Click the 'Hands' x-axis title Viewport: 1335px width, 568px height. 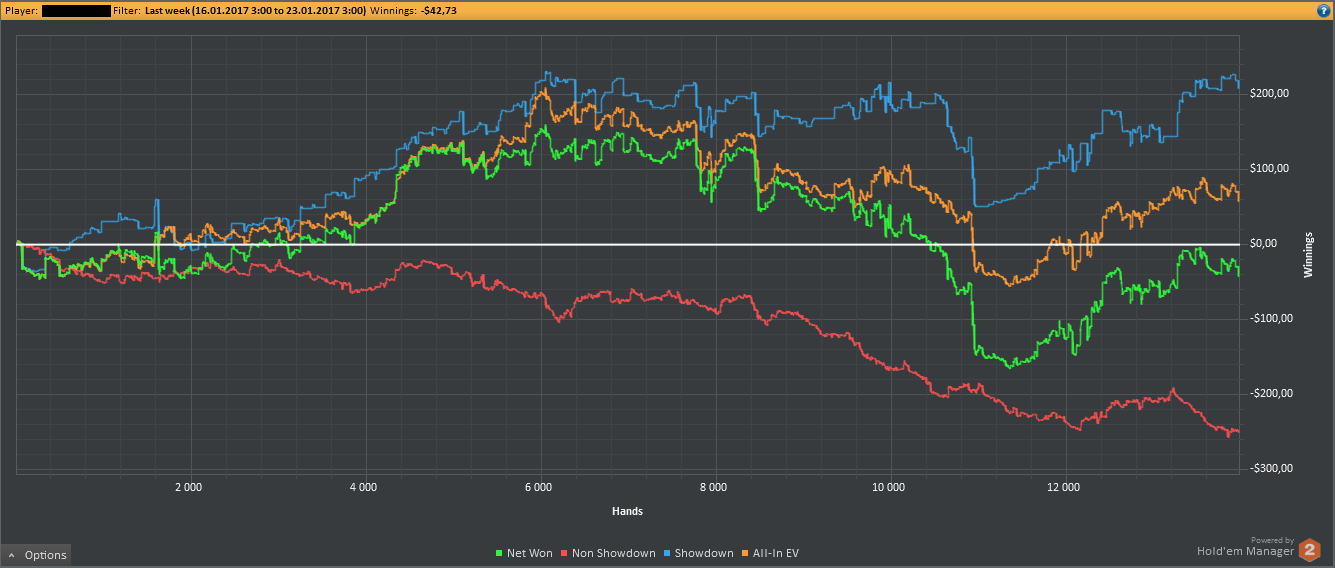627,511
